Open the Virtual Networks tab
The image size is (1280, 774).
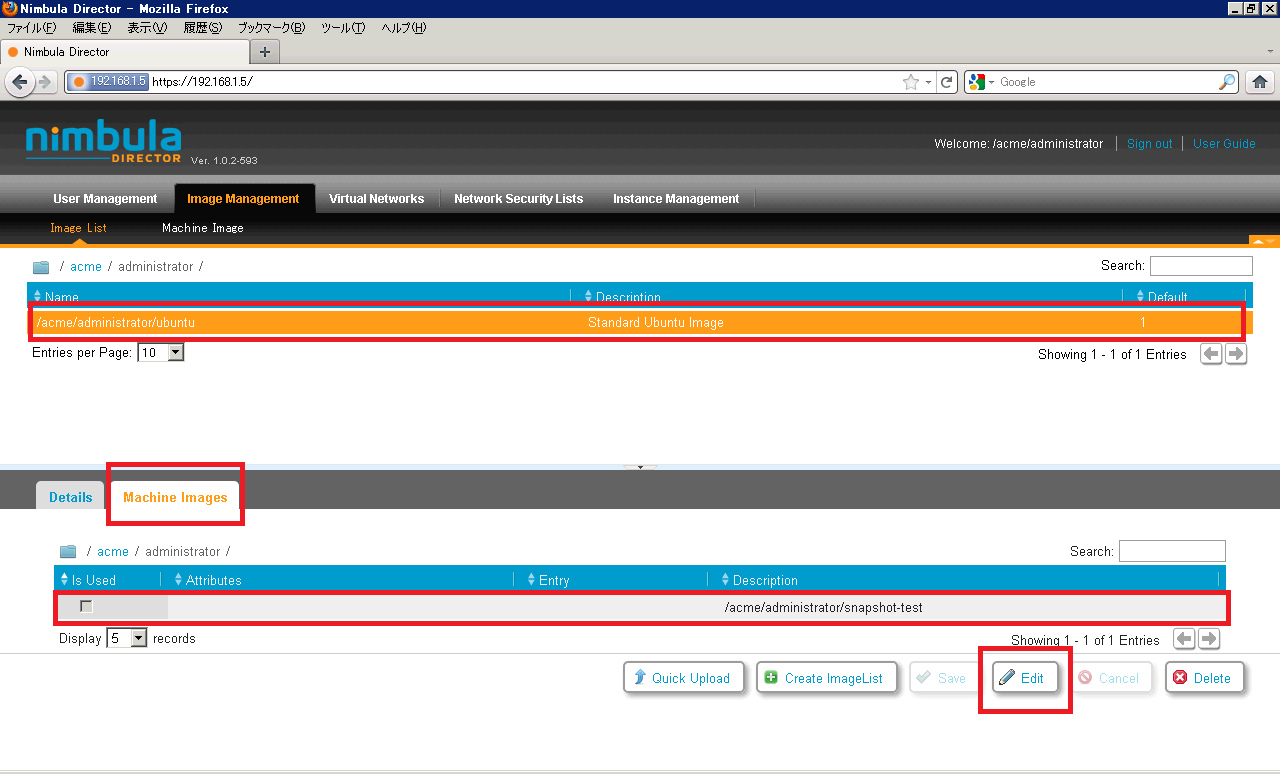[376, 199]
